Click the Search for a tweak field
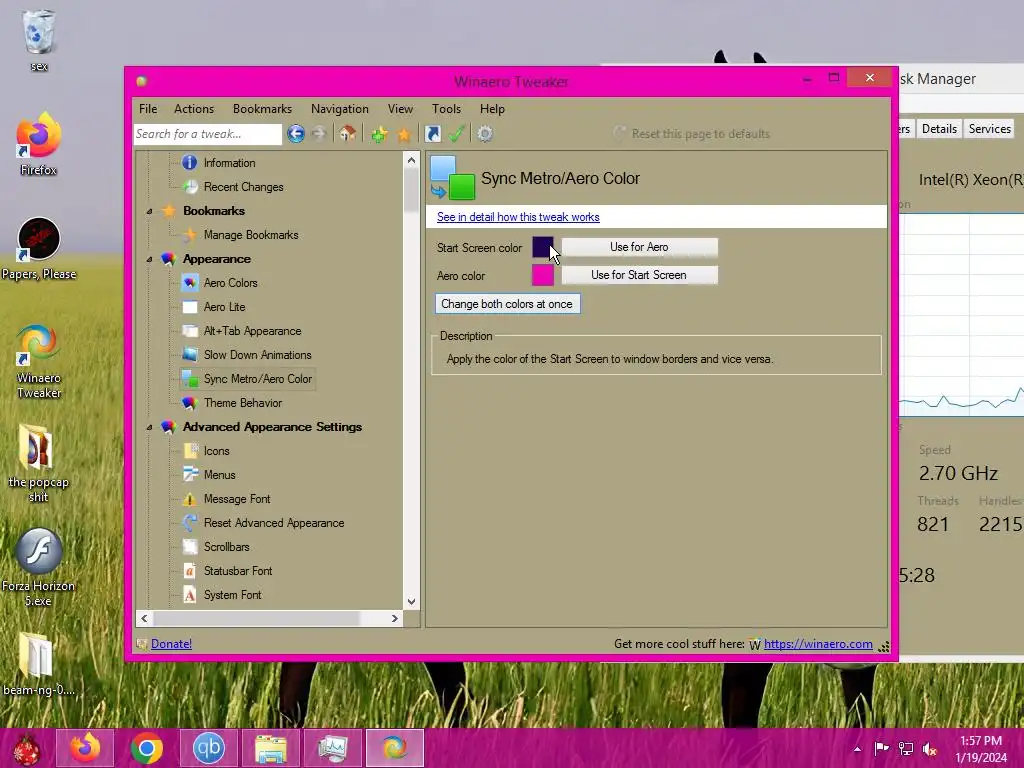1024x768 pixels. 208,134
